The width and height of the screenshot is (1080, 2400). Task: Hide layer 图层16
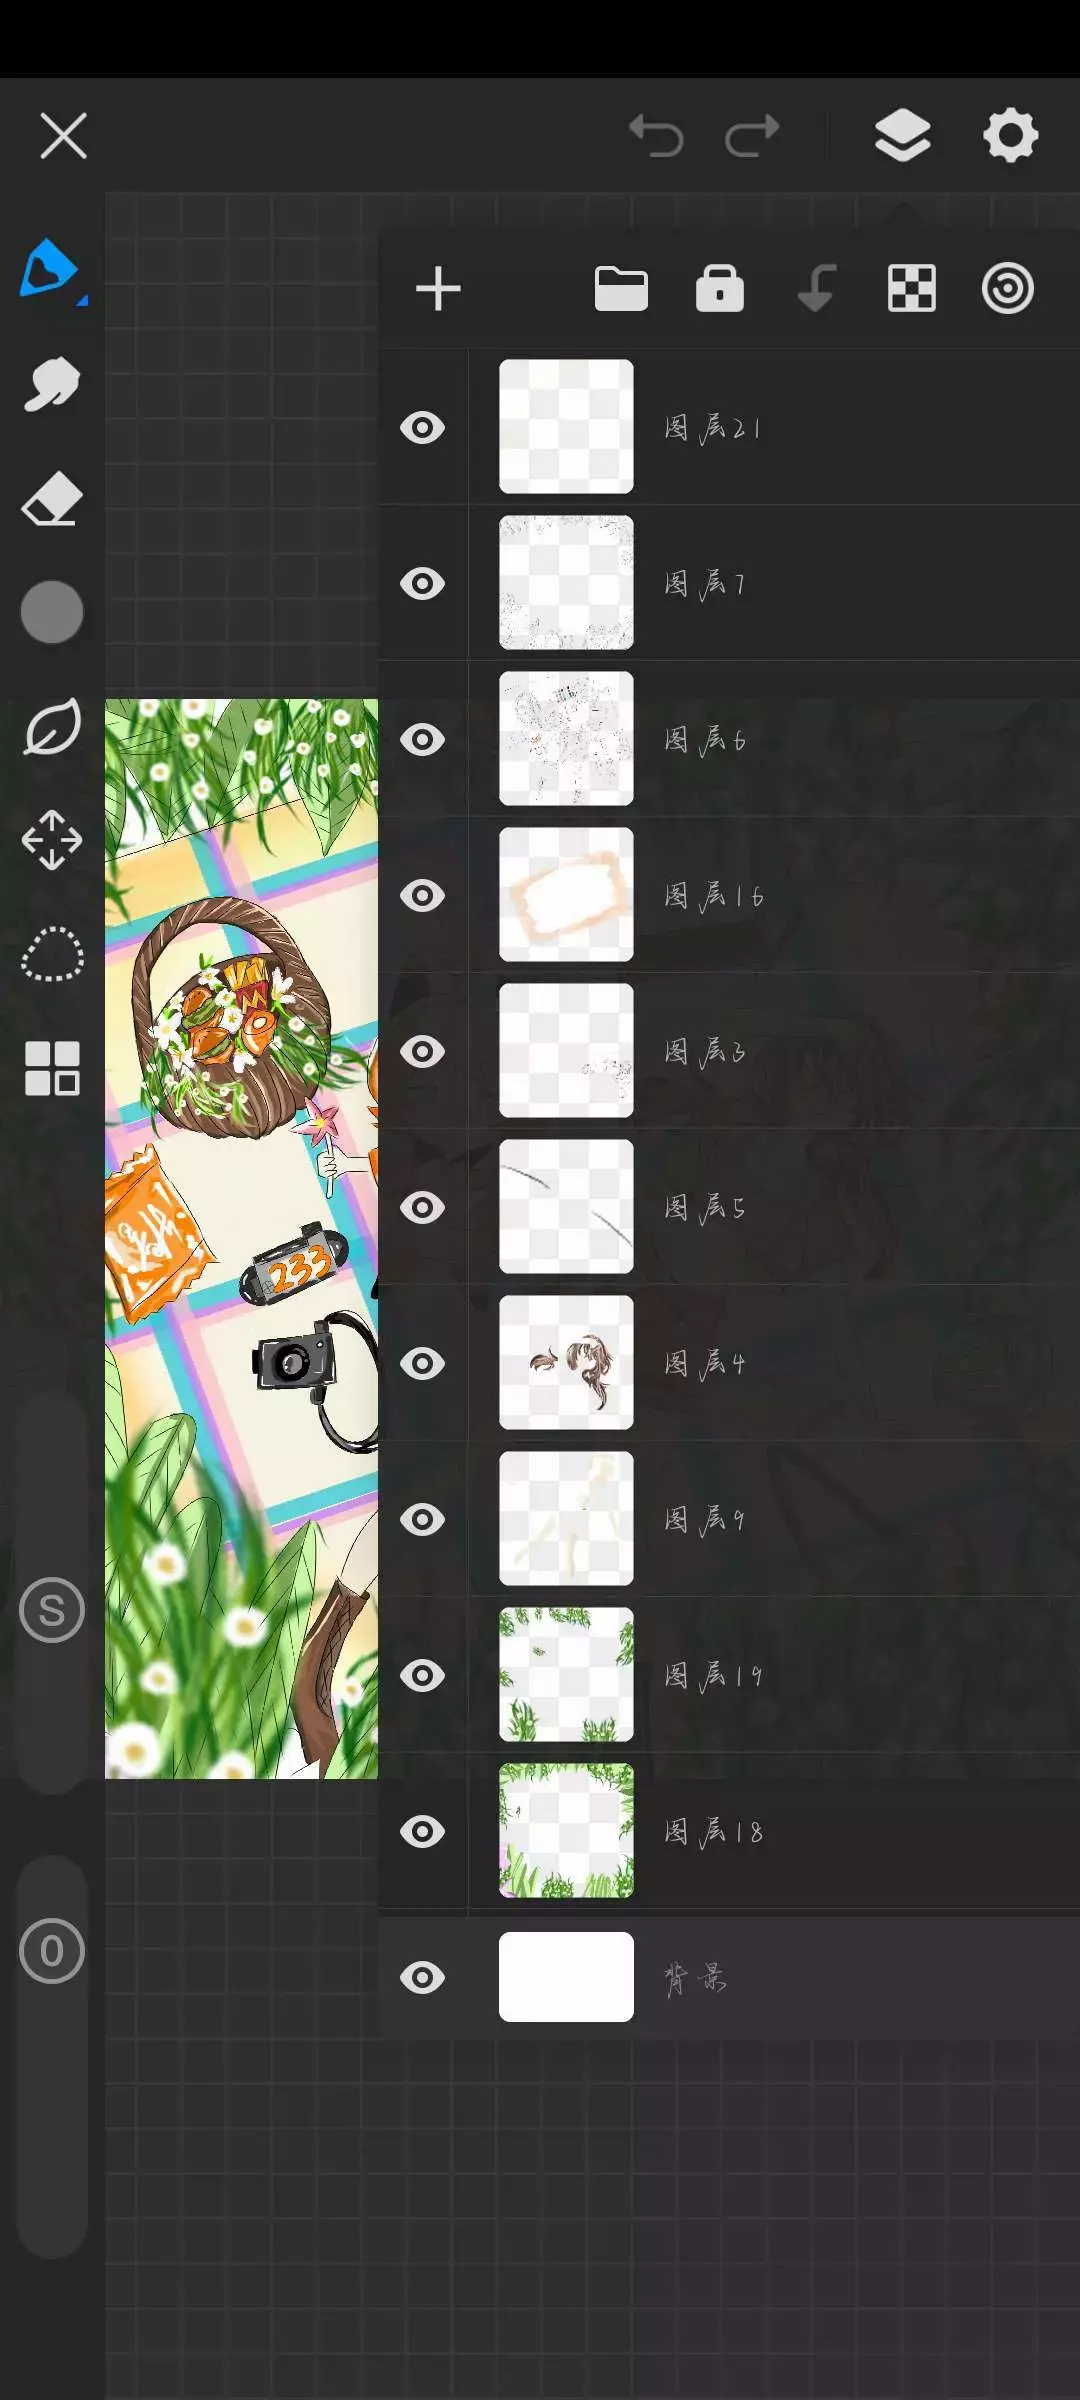(x=422, y=896)
